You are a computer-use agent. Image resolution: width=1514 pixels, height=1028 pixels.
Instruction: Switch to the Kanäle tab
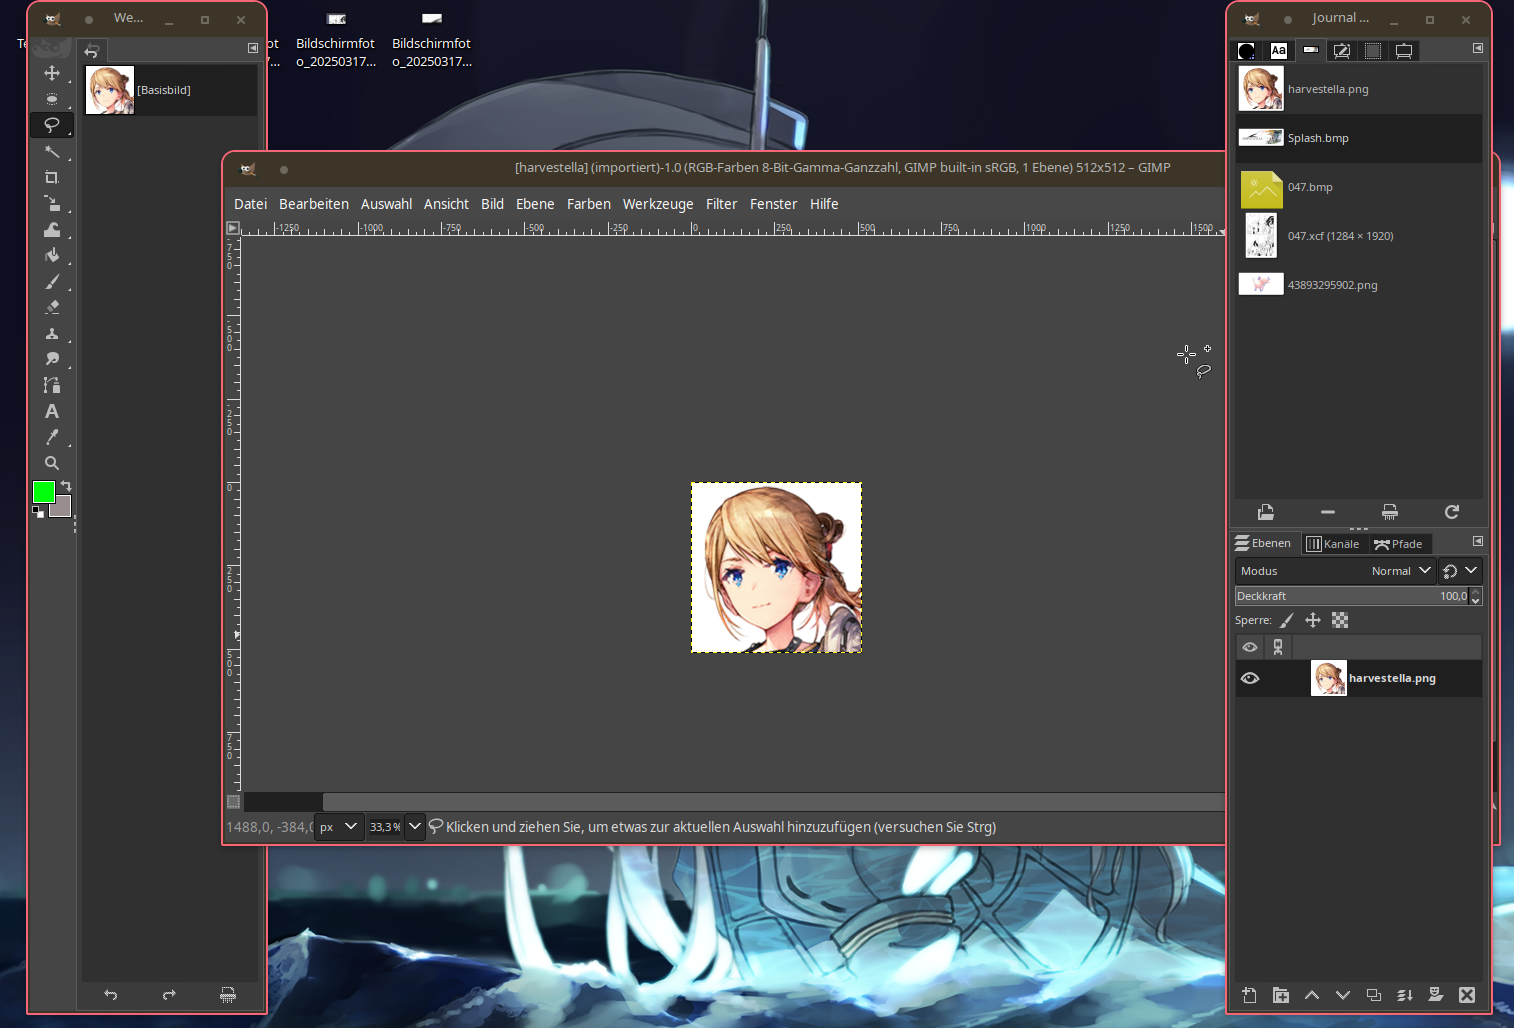[1333, 544]
